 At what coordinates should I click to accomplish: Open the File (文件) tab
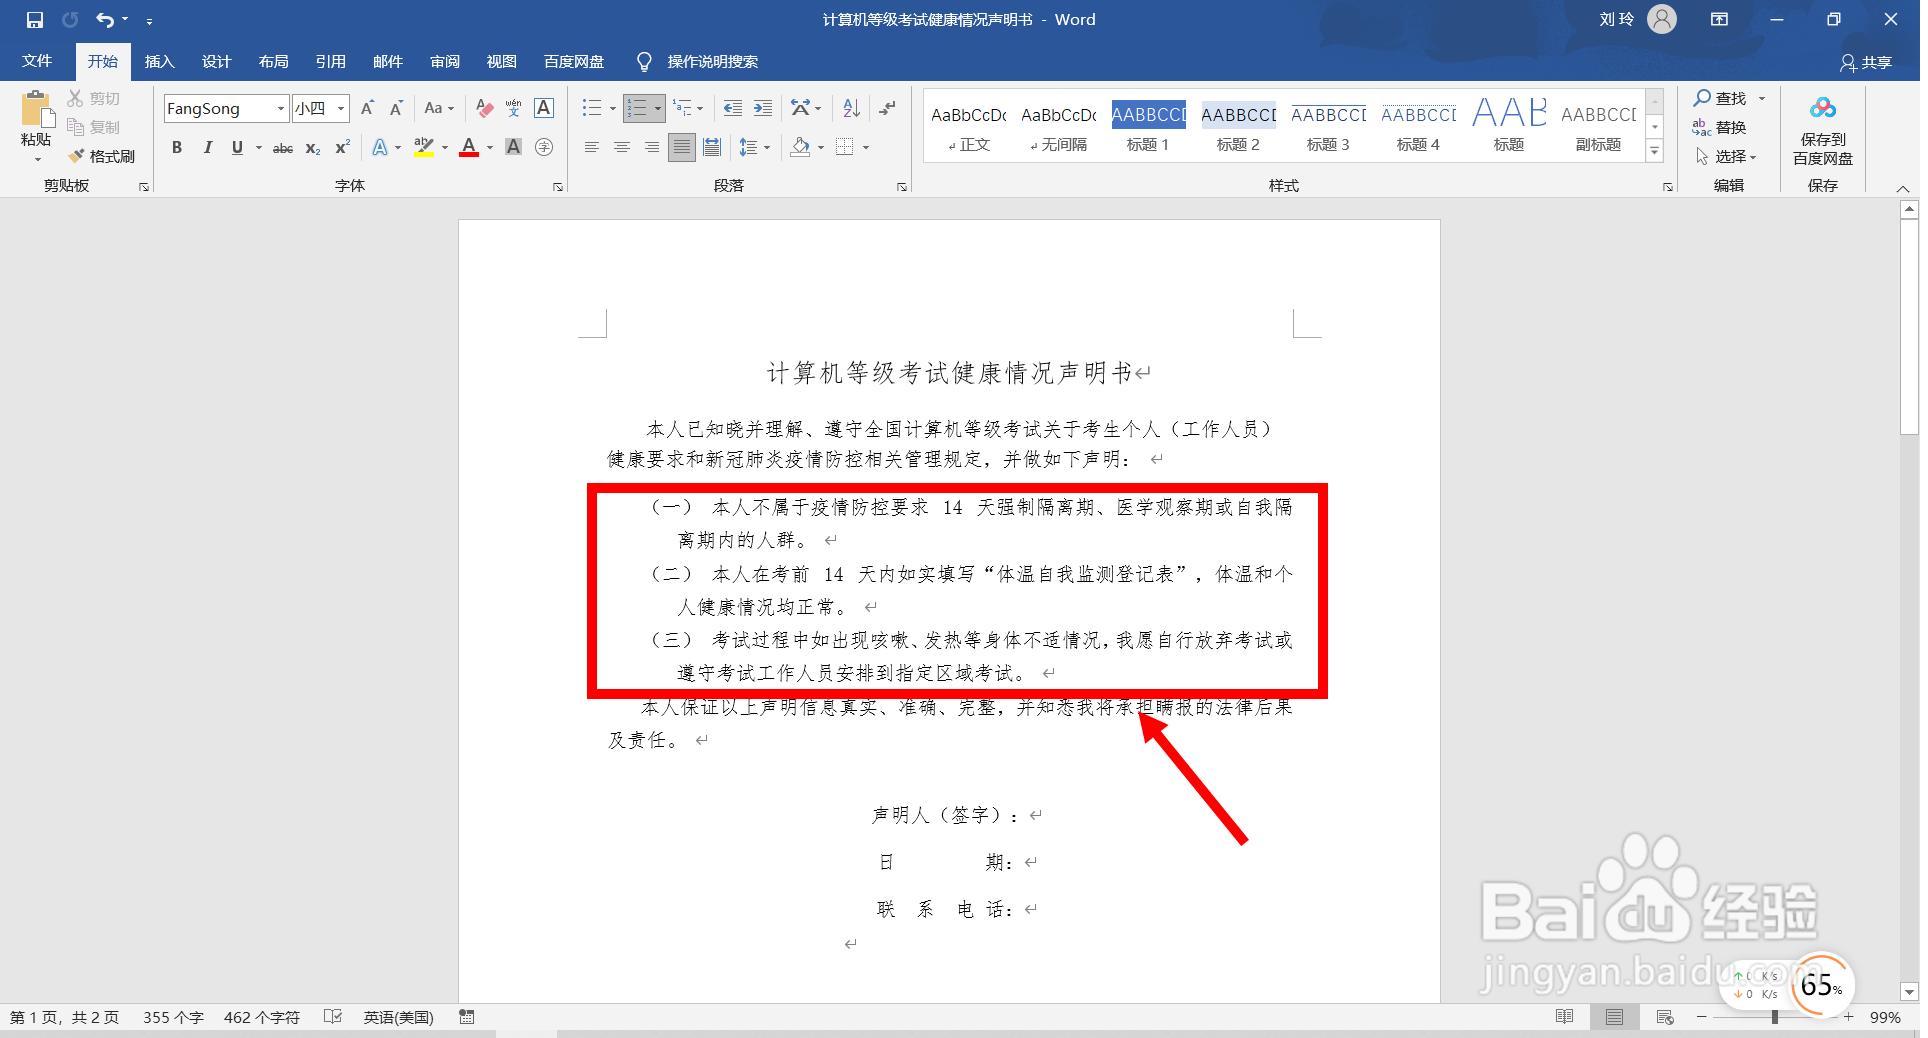pyautogui.click(x=37, y=62)
